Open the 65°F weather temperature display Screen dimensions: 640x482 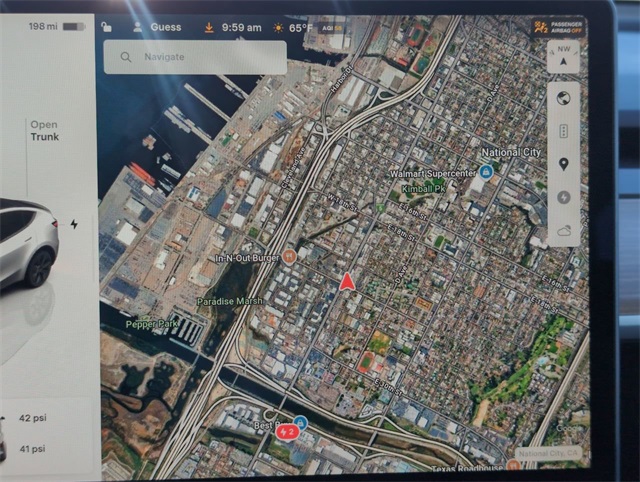point(293,28)
